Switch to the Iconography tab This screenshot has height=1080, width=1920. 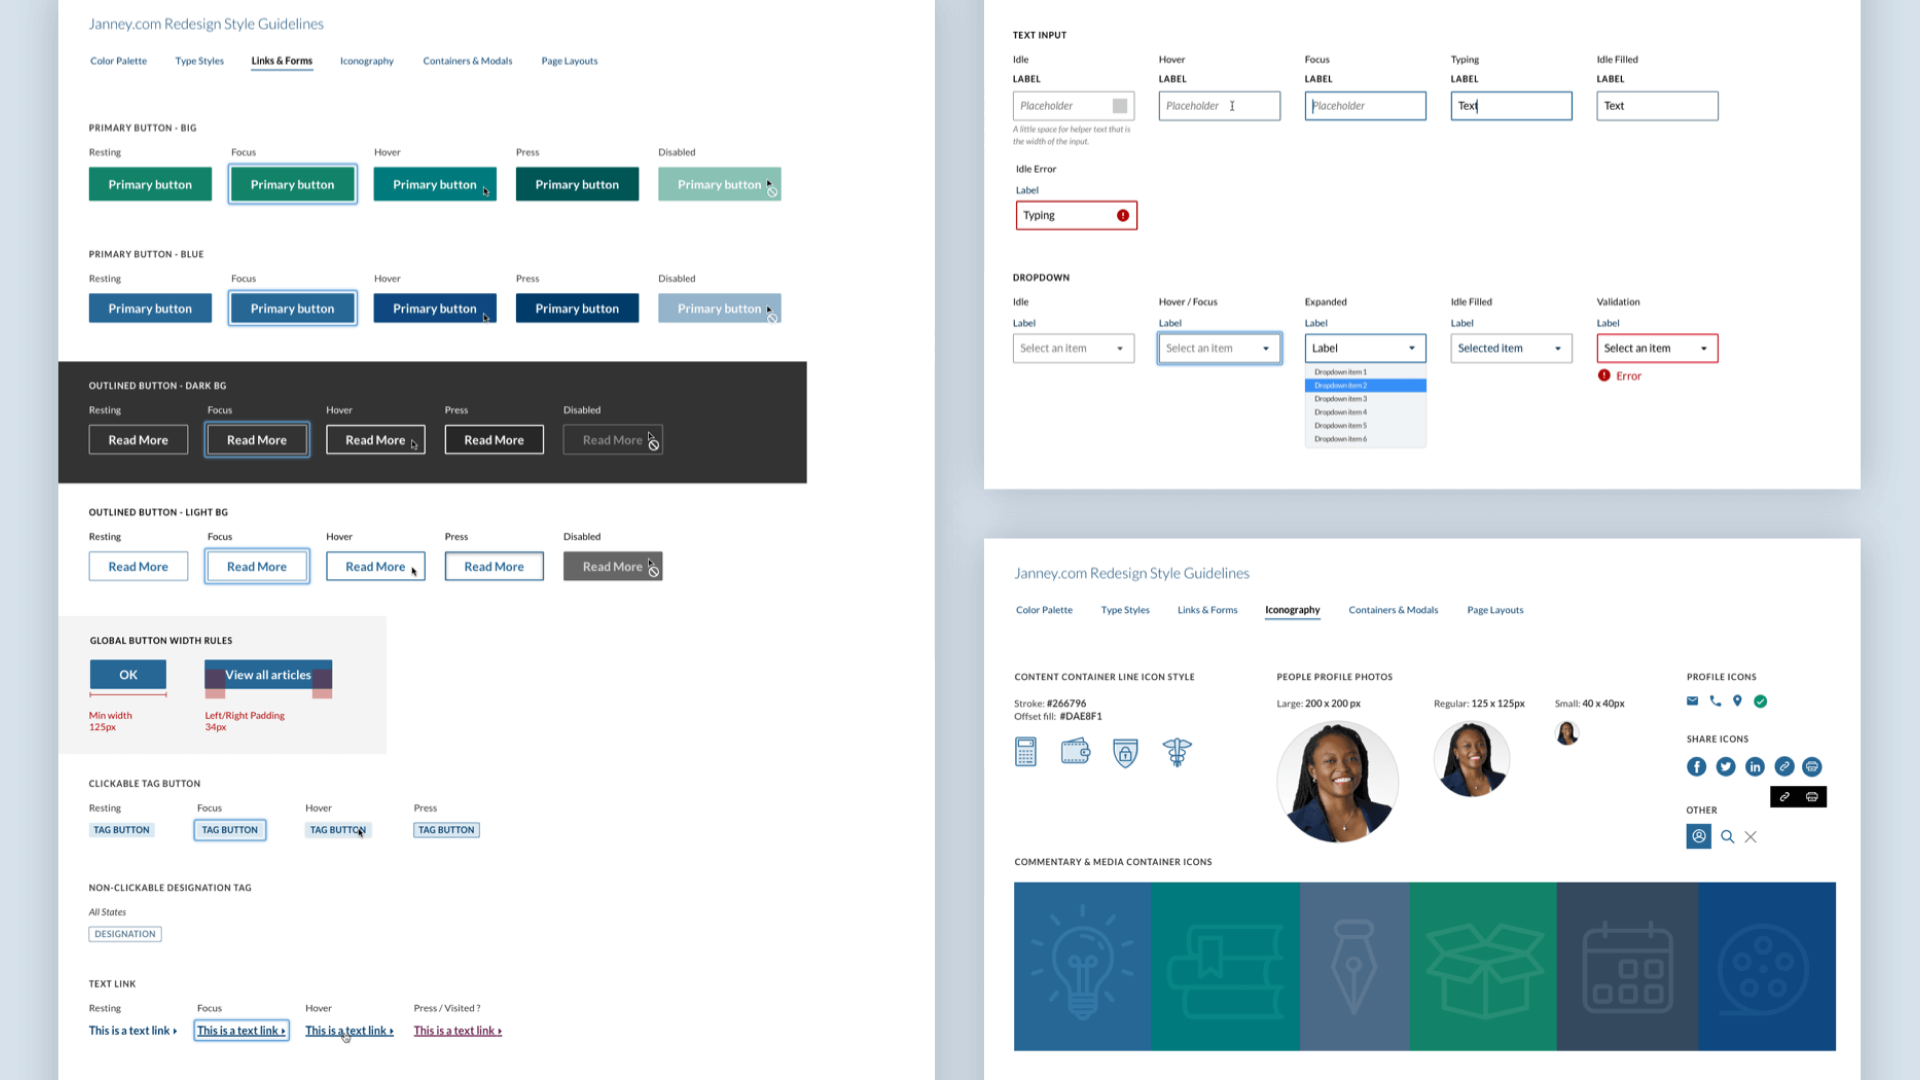(x=365, y=61)
